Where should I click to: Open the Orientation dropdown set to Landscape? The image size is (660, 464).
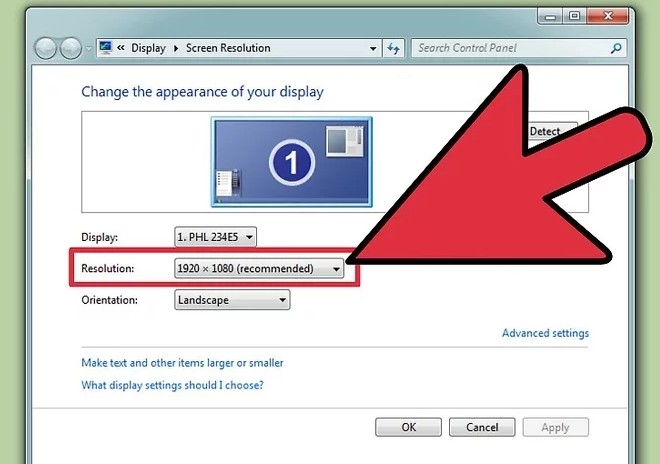(232, 299)
